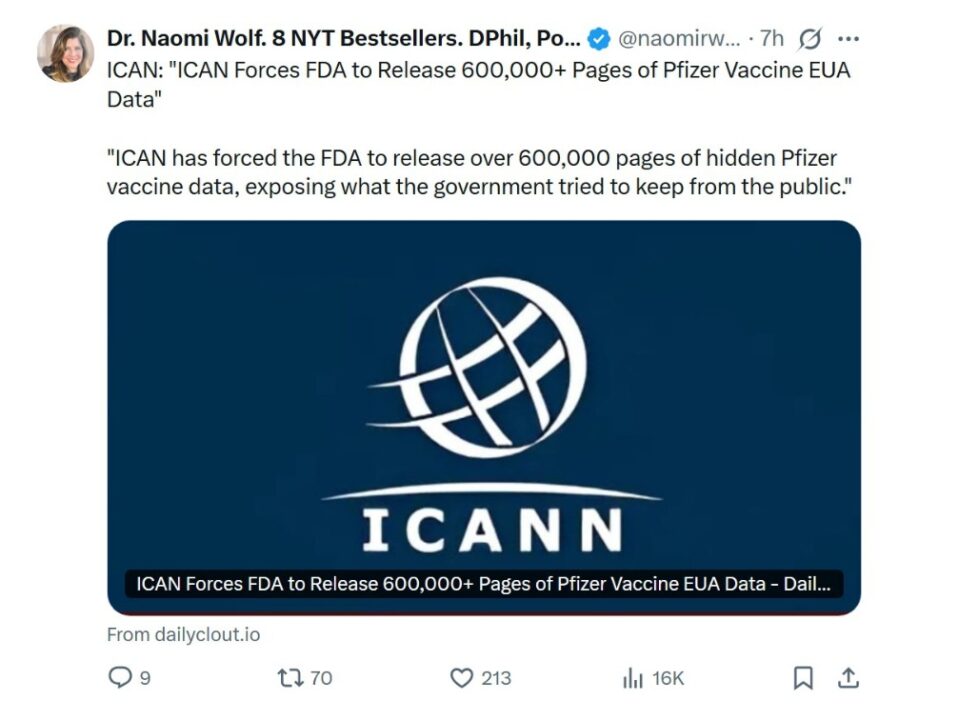Open the ICANN logo link preview image
958x720 pixels.
click(484, 400)
